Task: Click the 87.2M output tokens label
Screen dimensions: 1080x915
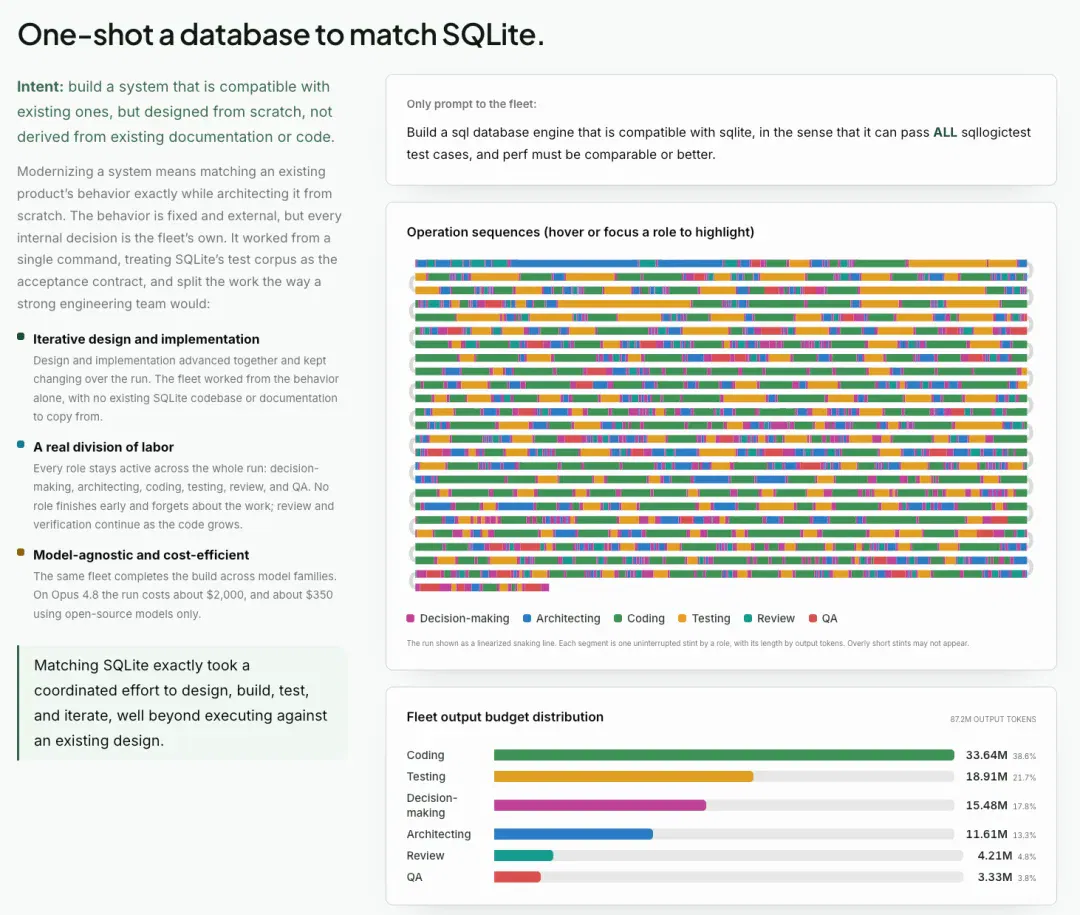Action: tap(993, 719)
